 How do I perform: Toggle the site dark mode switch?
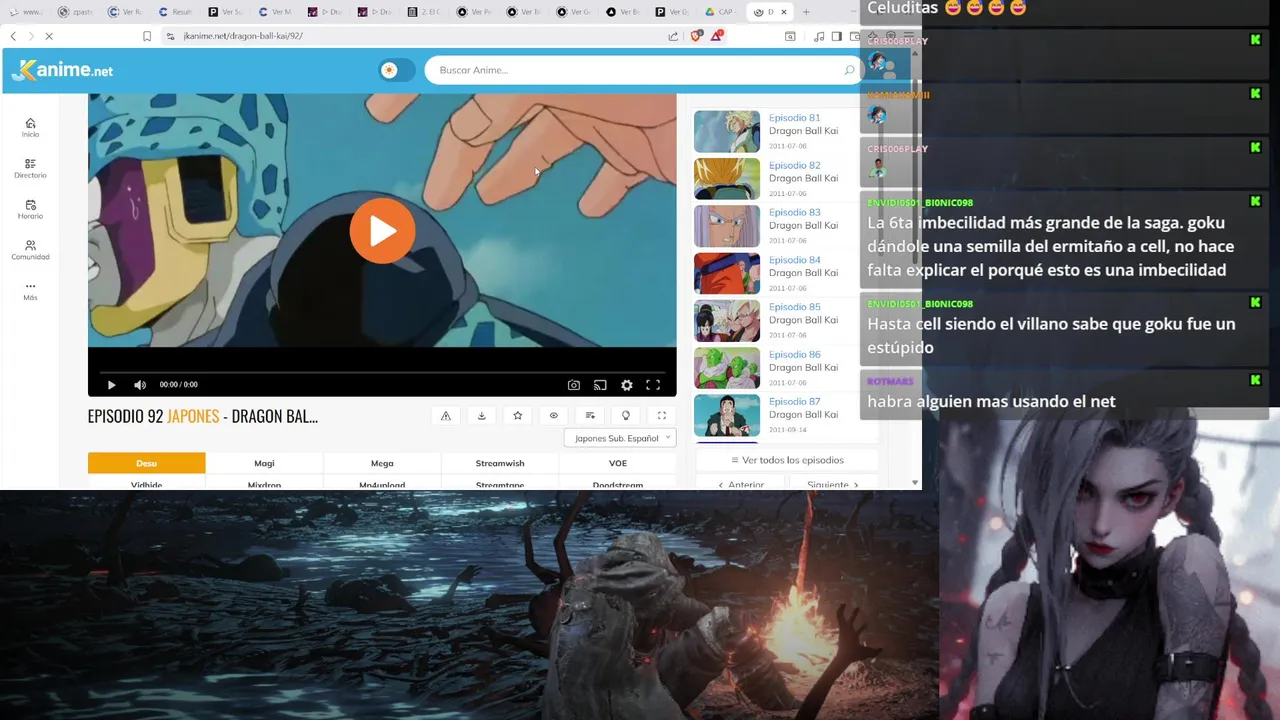click(x=397, y=70)
